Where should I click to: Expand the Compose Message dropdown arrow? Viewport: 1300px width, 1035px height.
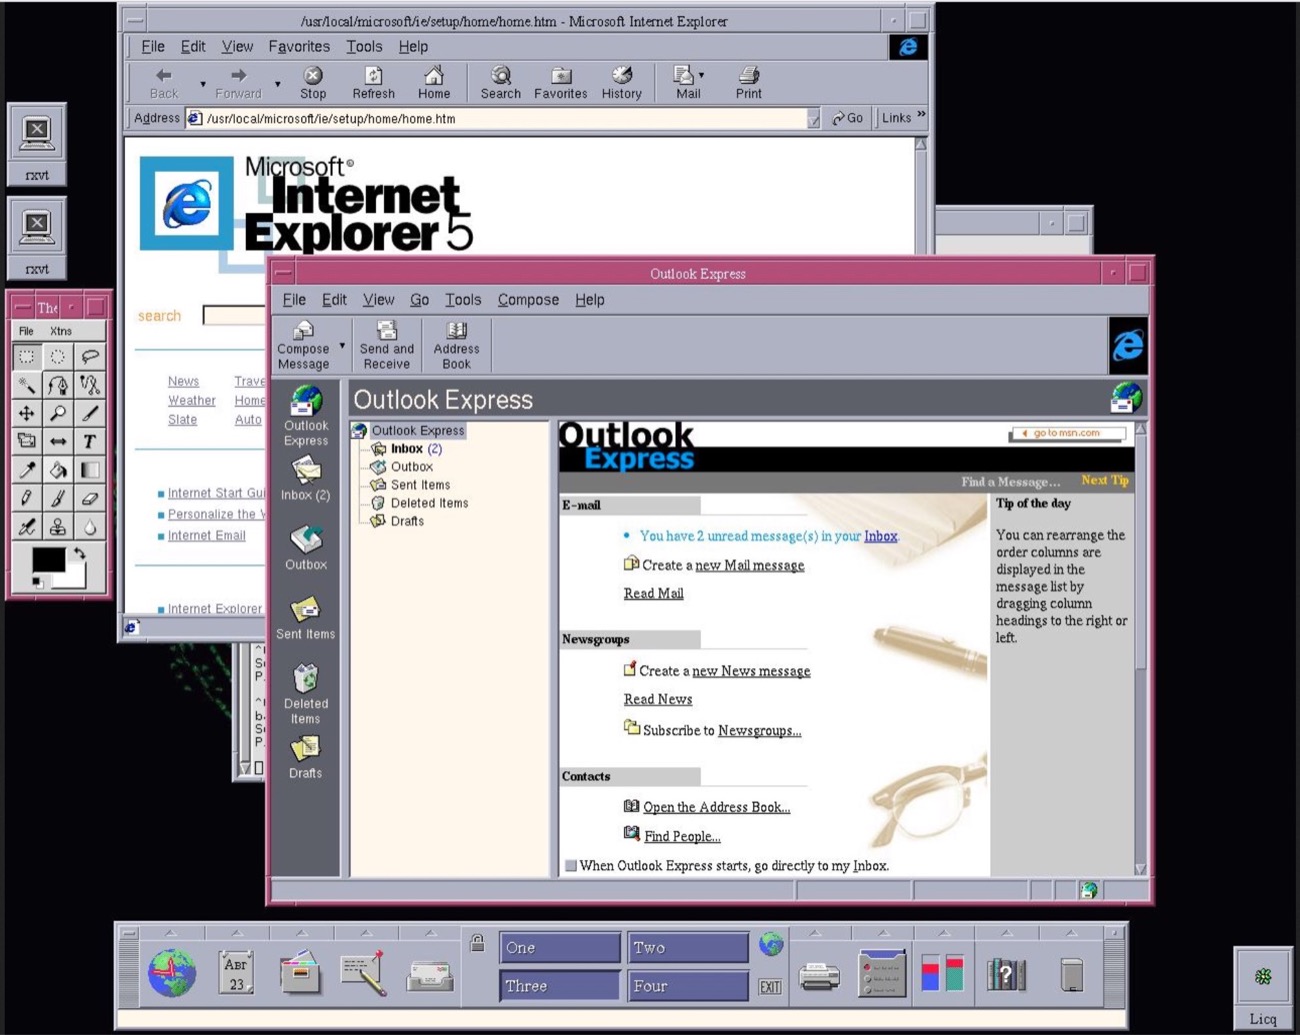[x=342, y=346]
